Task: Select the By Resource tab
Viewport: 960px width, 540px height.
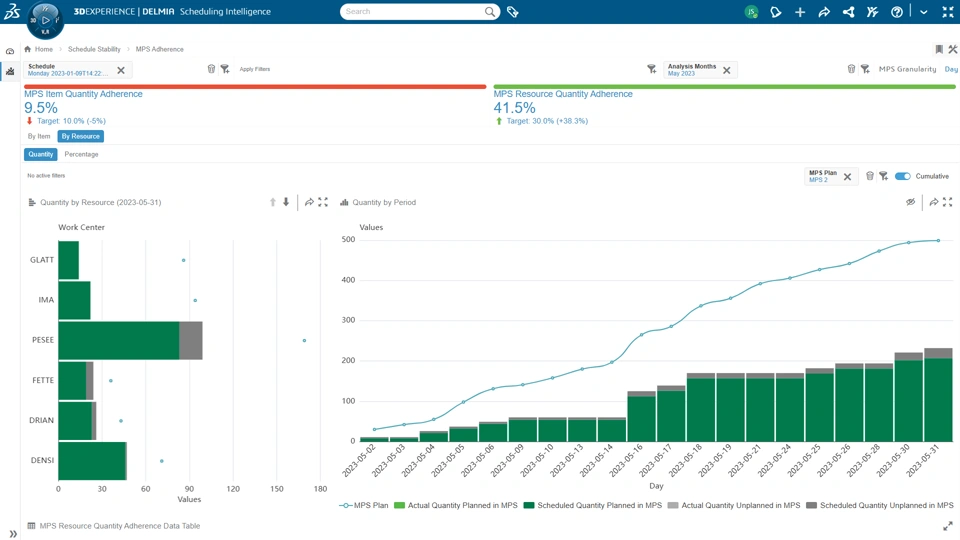Action: click(80, 137)
